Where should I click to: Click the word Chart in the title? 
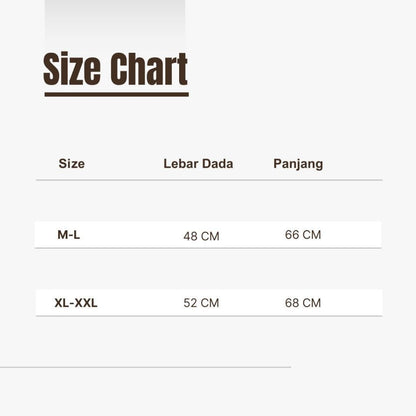click(149, 69)
